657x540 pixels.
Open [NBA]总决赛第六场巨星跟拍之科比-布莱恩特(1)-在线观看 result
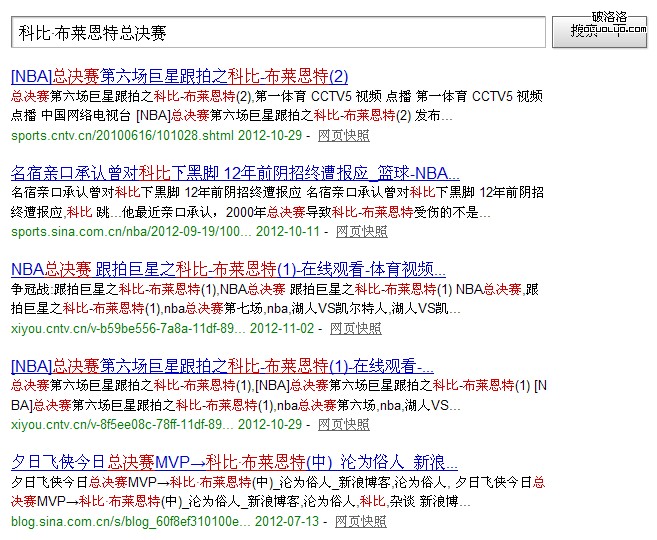coord(222,366)
